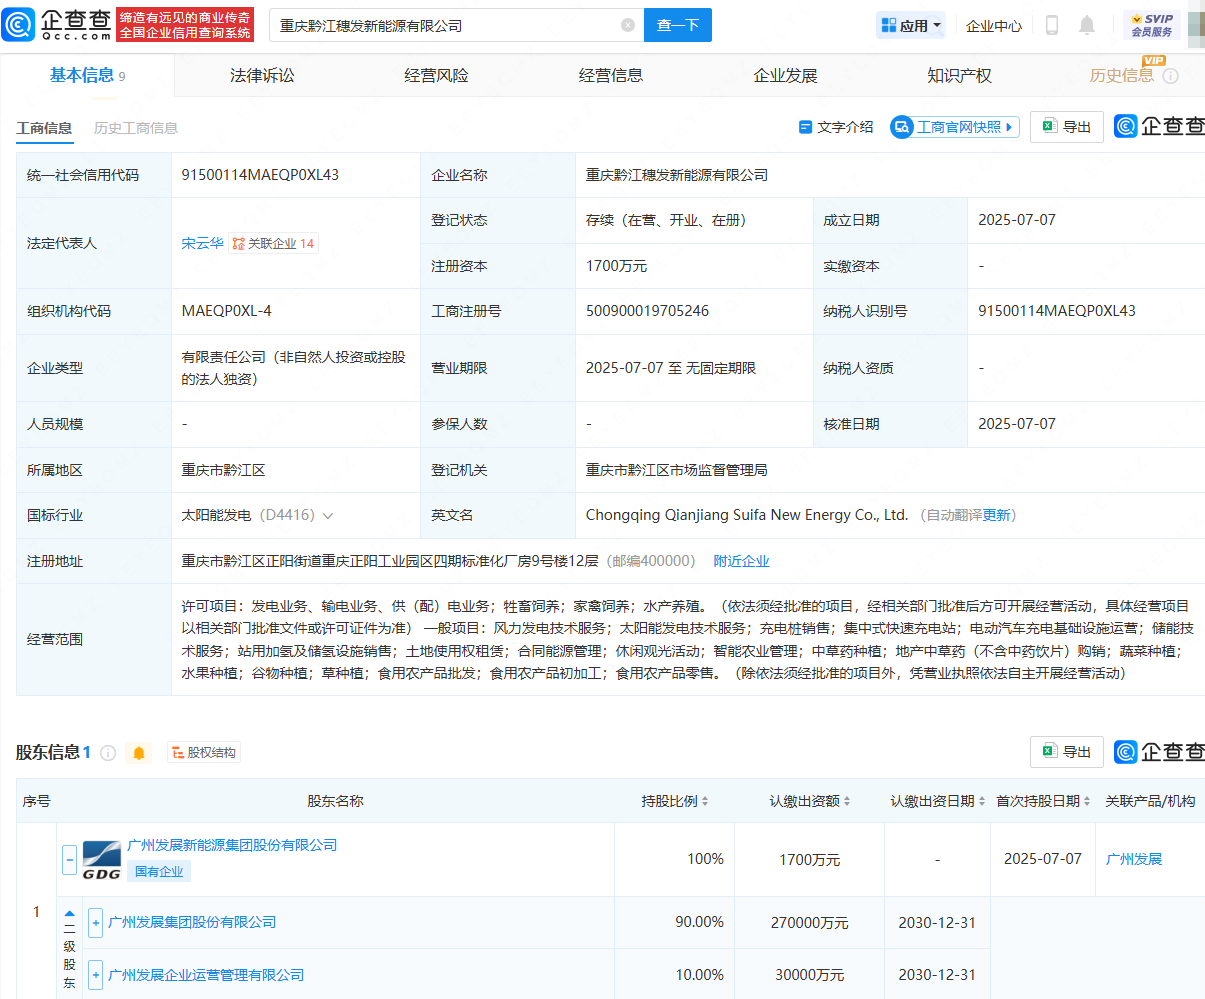The image size is (1205, 999).
Task: Switch to the 经营信息 tab
Action: coord(611,75)
